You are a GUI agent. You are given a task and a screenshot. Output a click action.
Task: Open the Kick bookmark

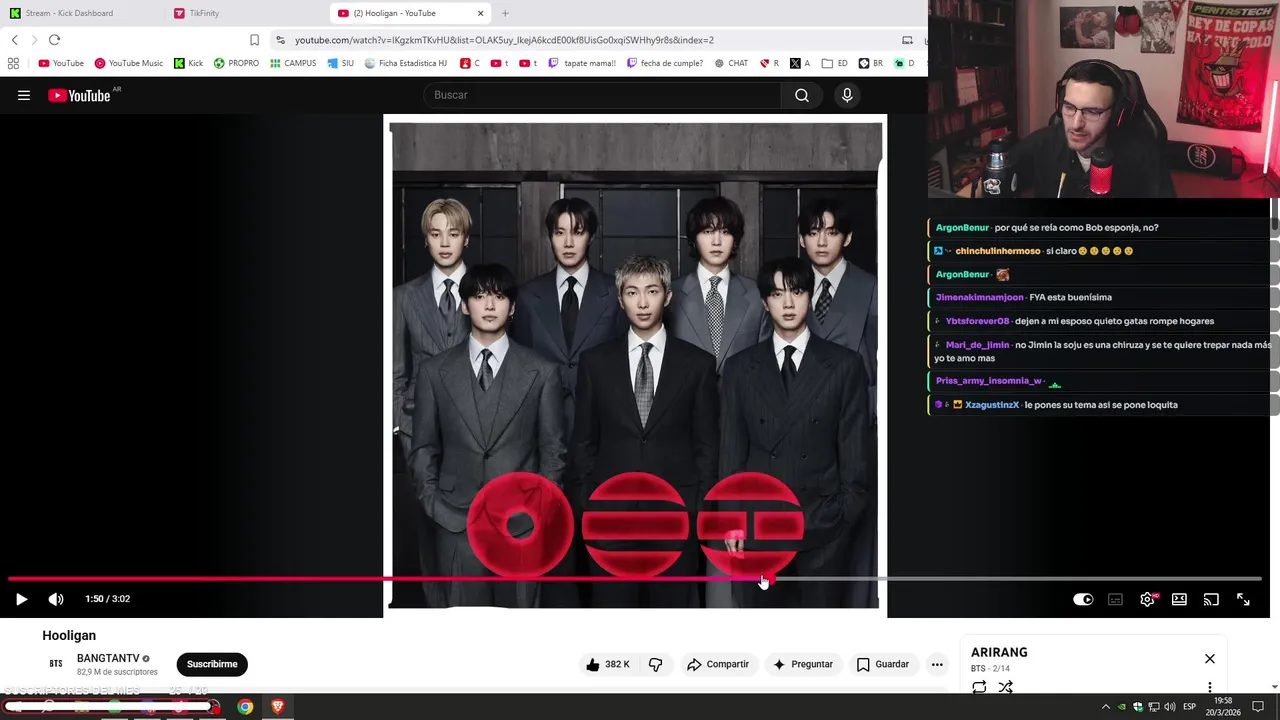tap(188, 63)
